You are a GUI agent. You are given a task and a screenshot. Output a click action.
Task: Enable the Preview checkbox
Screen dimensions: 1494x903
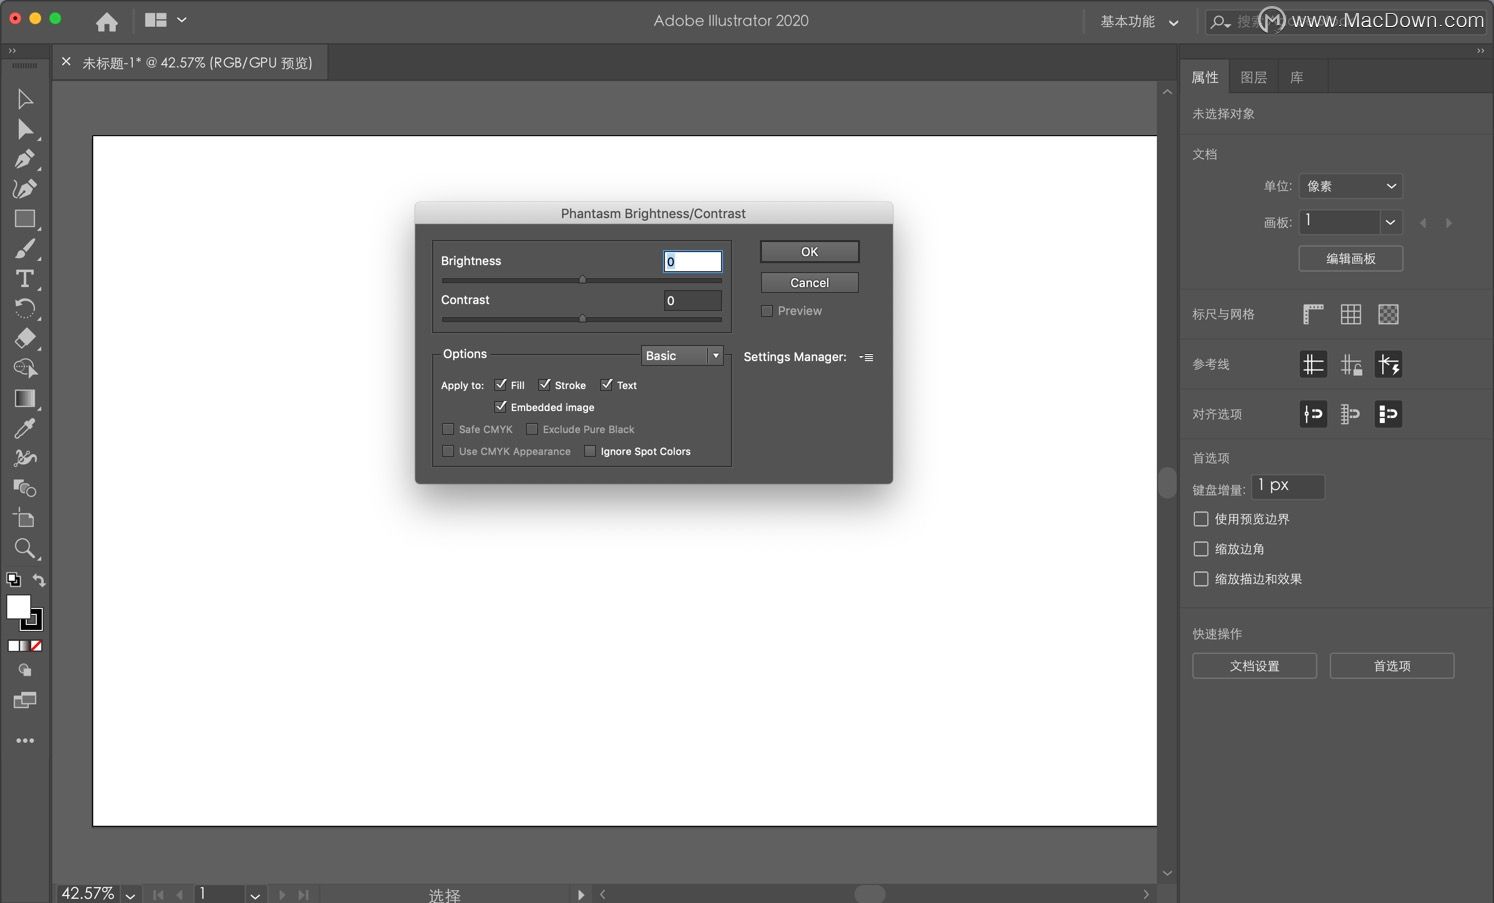coord(767,311)
